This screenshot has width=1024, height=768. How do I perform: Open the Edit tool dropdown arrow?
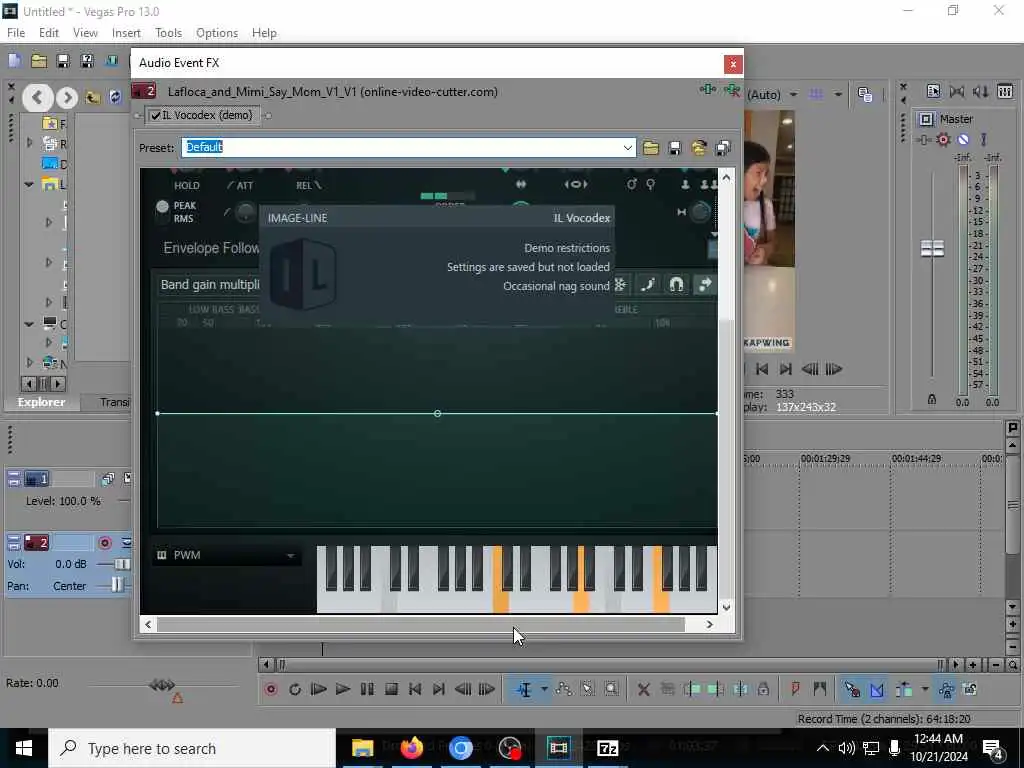tap(544, 689)
